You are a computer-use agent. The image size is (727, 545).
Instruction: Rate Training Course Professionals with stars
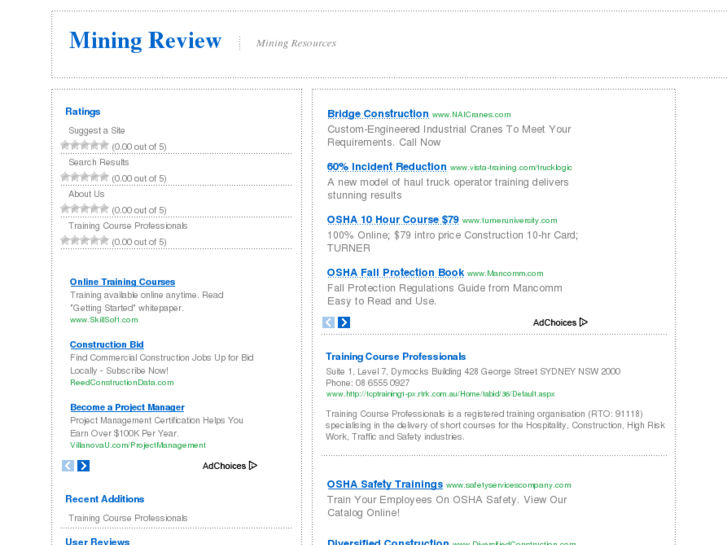[84, 241]
